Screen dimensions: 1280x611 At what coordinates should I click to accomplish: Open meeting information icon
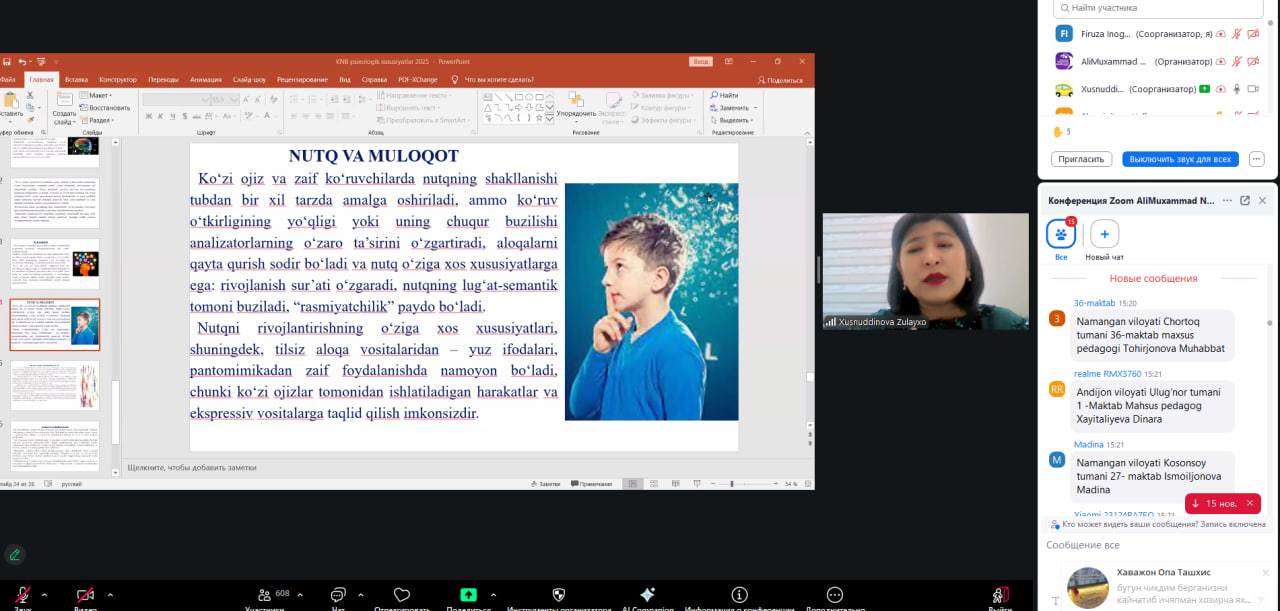point(739,594)
